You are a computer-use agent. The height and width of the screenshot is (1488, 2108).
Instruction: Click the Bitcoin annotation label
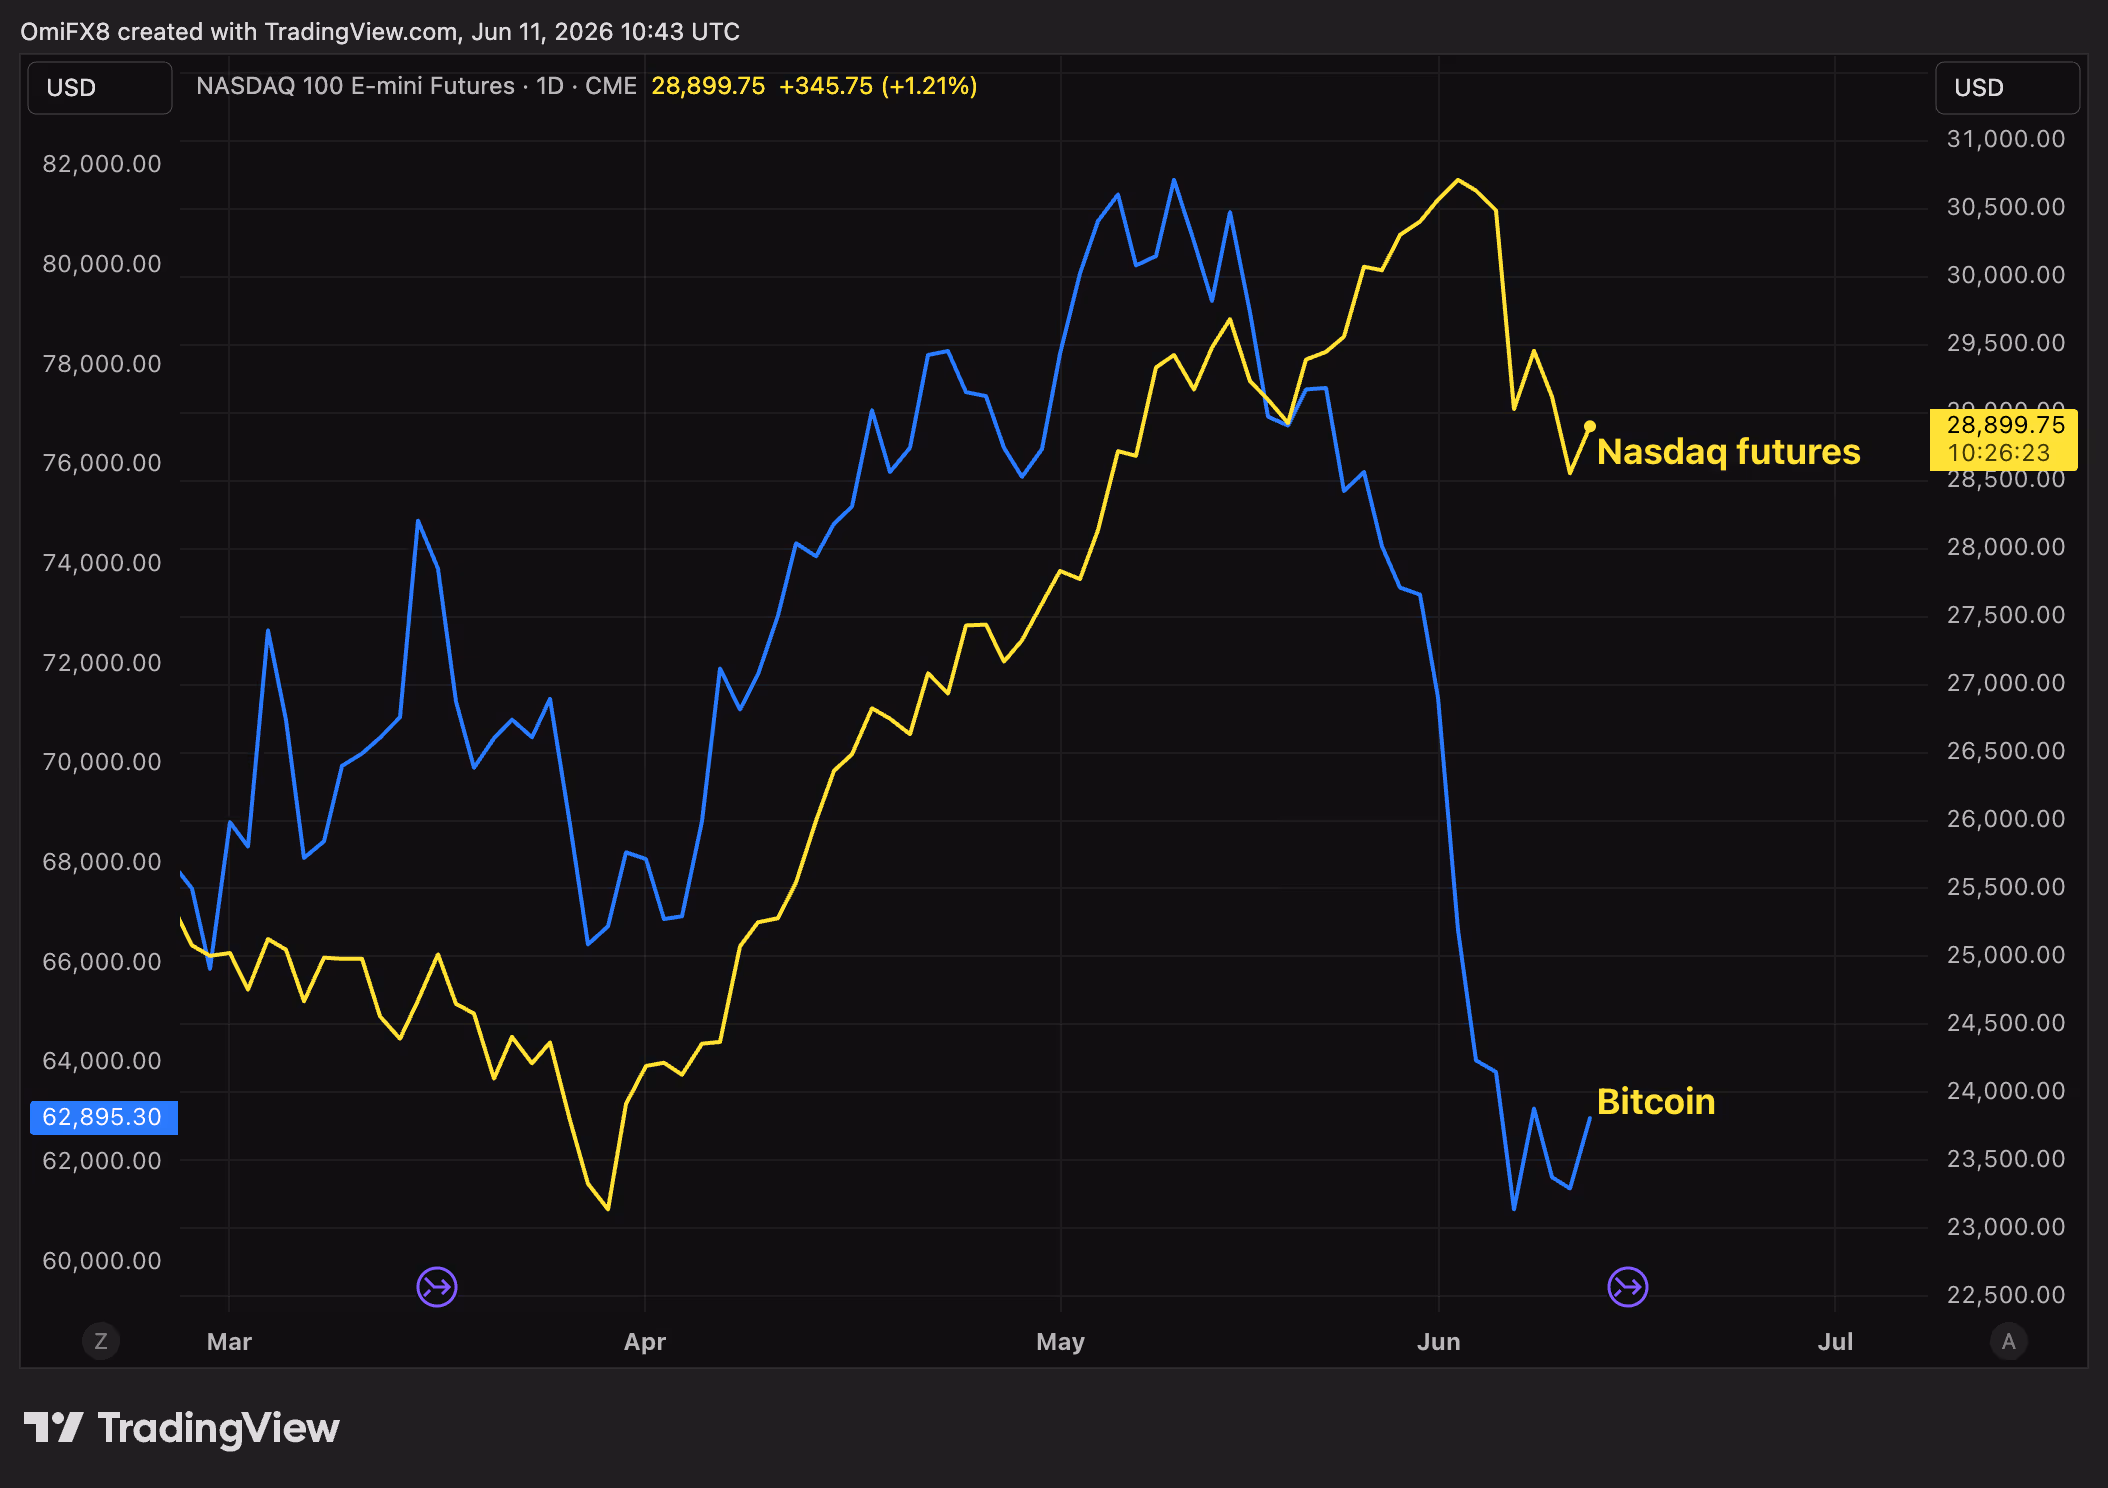coord(1656,1102)
